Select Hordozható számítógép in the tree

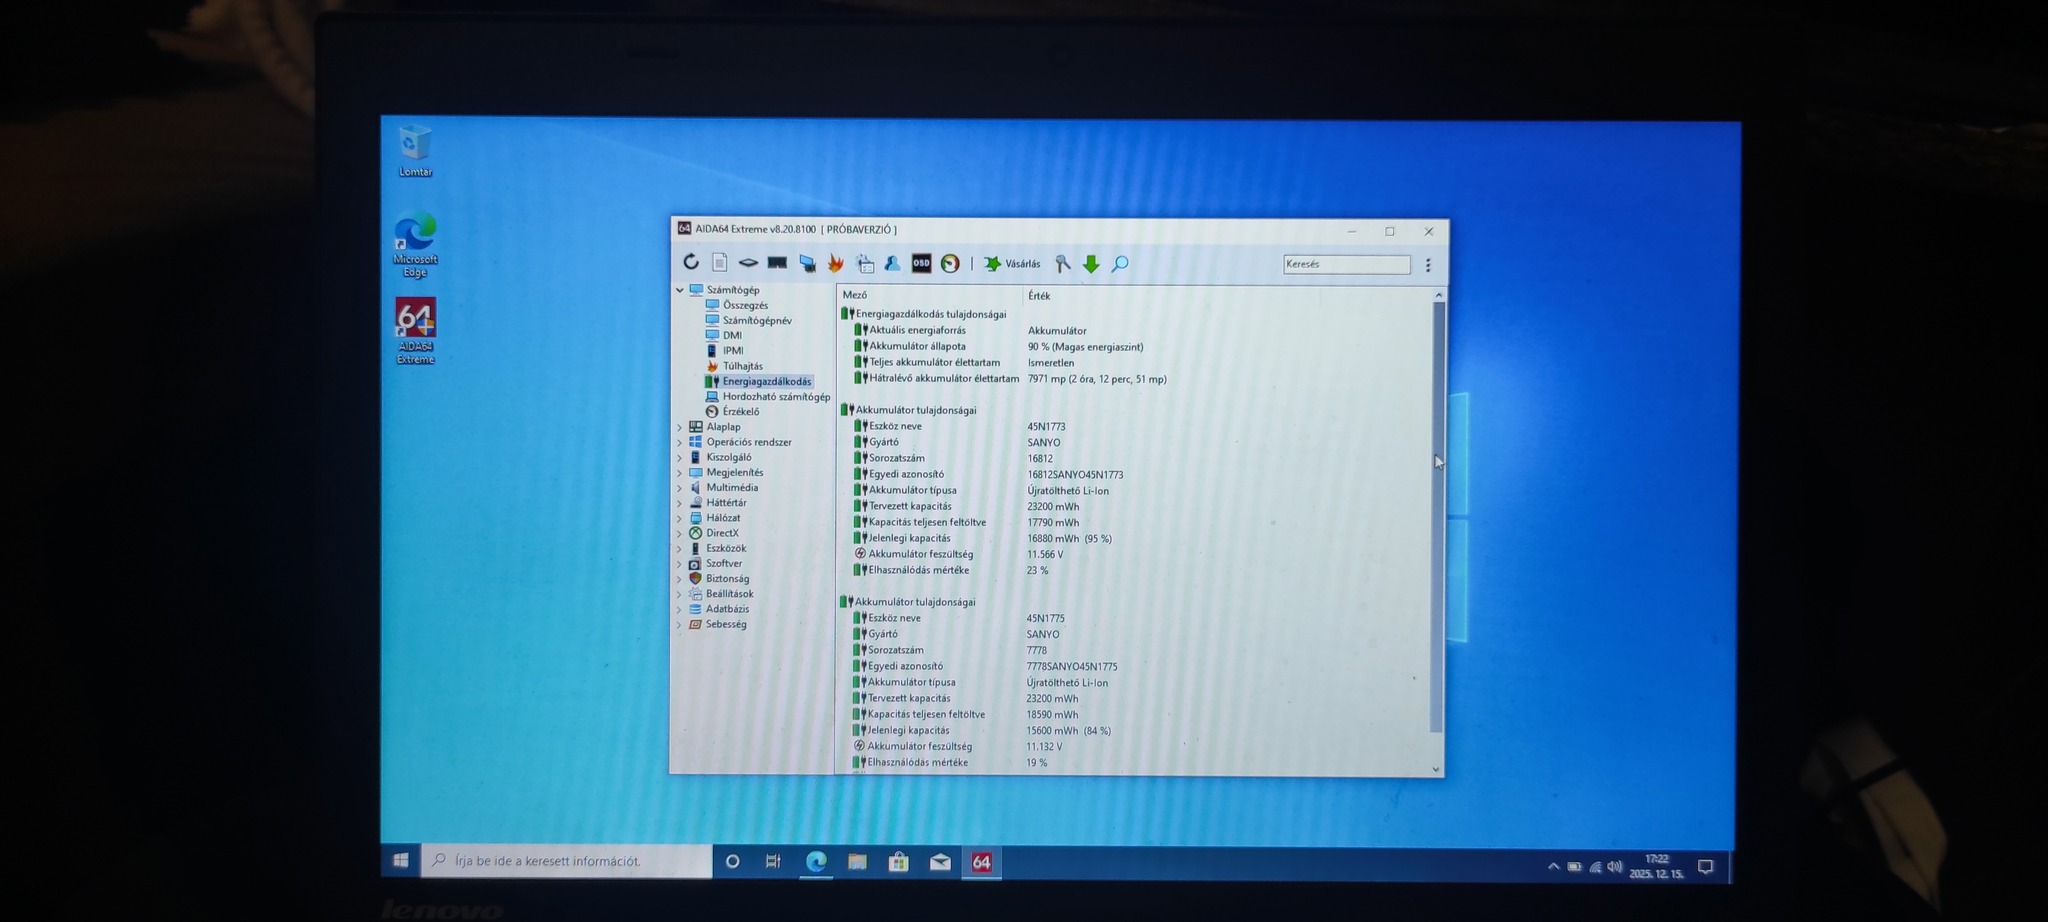(776, 396)
